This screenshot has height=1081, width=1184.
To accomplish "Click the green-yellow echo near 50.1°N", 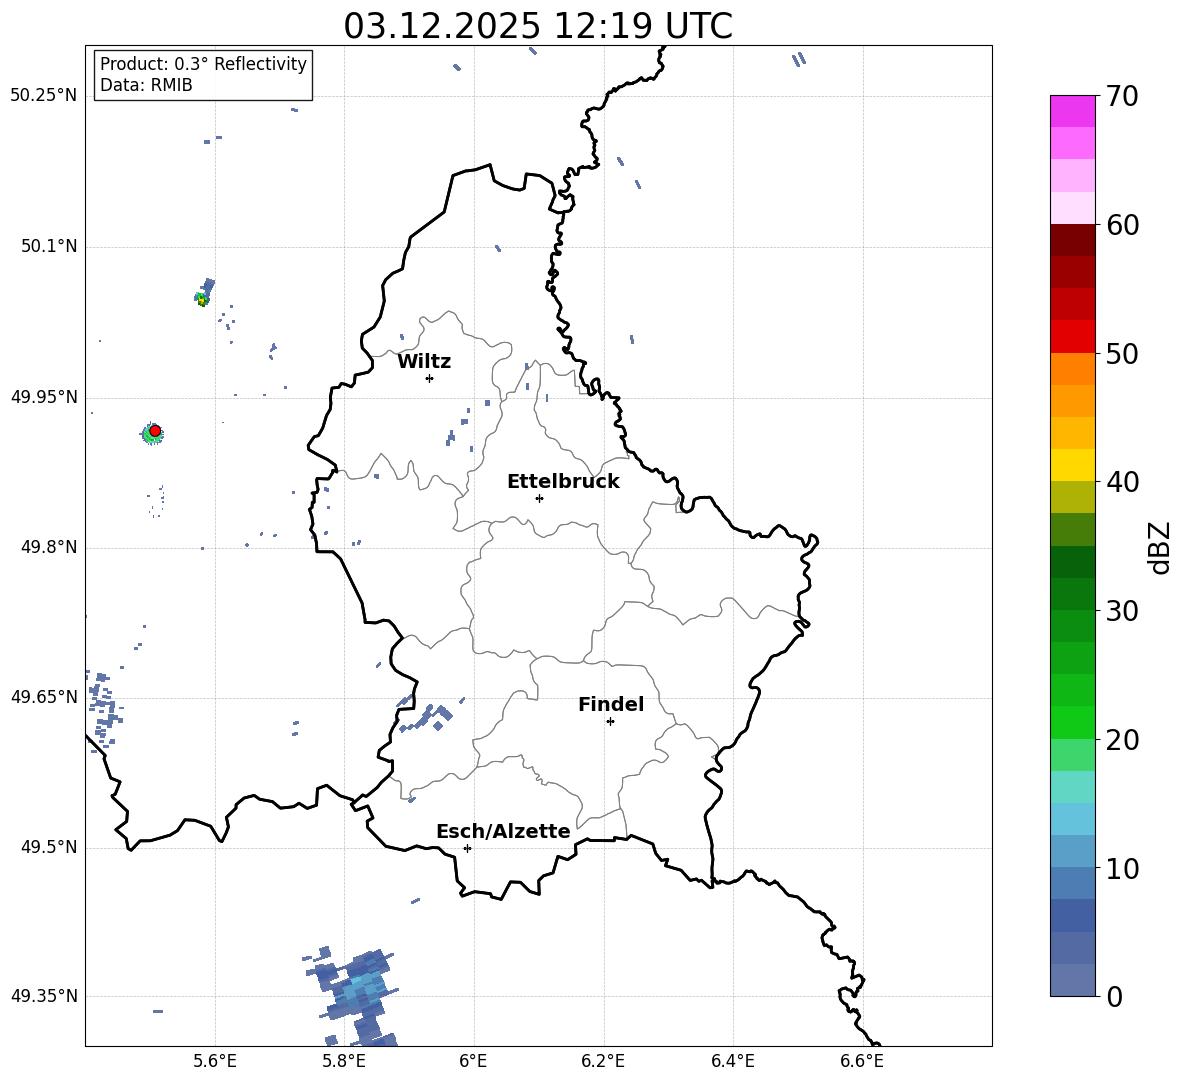I will tap(202, 299).
